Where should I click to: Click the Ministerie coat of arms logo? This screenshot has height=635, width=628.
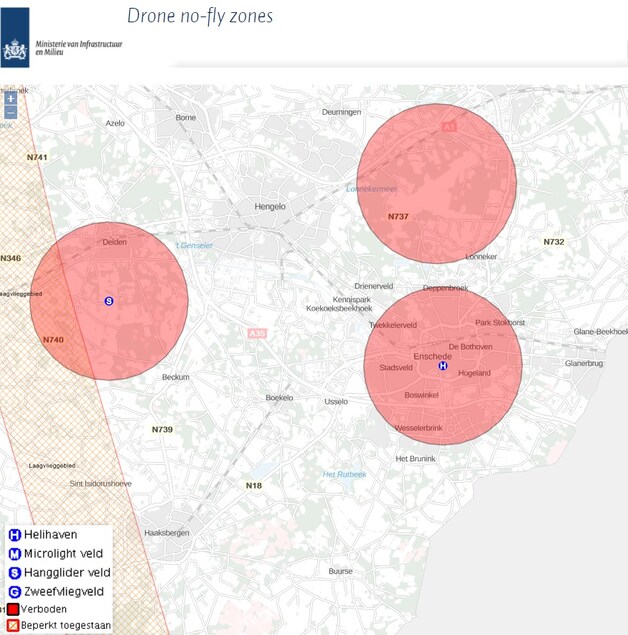pyautogui.click(x=15, y=38)
